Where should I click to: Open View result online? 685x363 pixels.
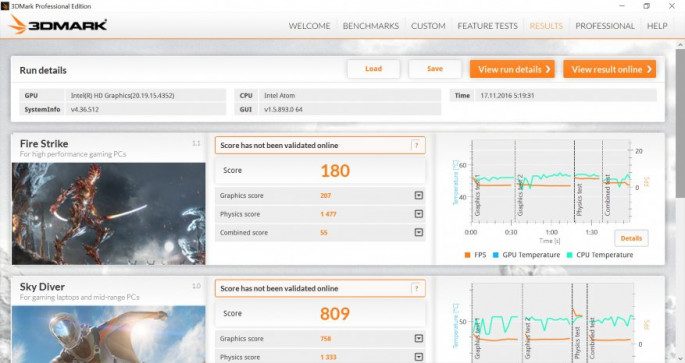pos(610,69)
